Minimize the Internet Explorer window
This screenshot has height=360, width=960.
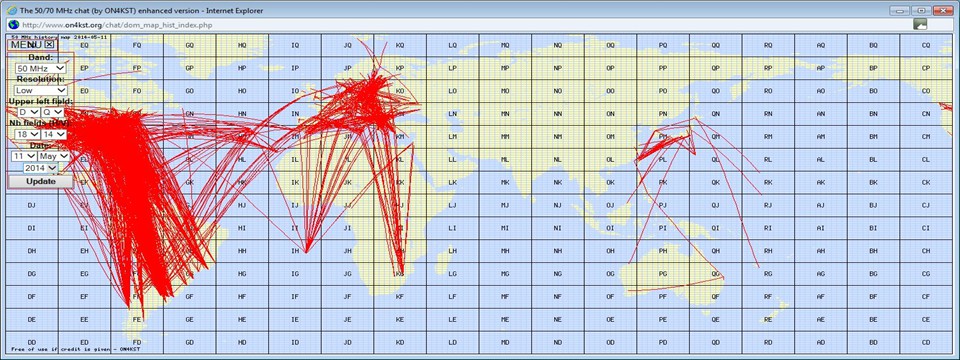(x=900, y=10)
